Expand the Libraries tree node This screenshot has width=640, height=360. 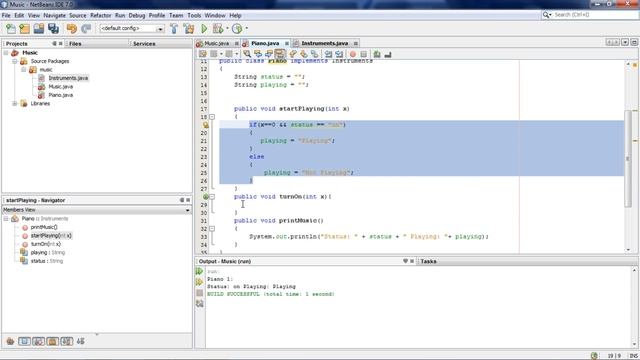click(x=15, y=104)
